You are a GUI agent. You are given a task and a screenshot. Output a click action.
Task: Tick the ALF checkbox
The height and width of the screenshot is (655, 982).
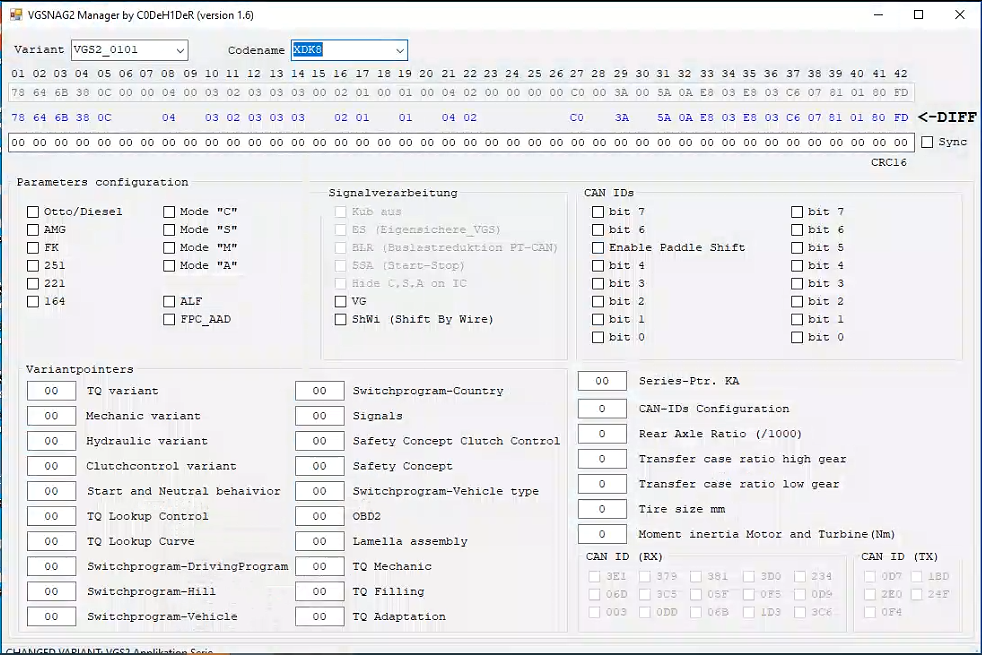point(171,302)
